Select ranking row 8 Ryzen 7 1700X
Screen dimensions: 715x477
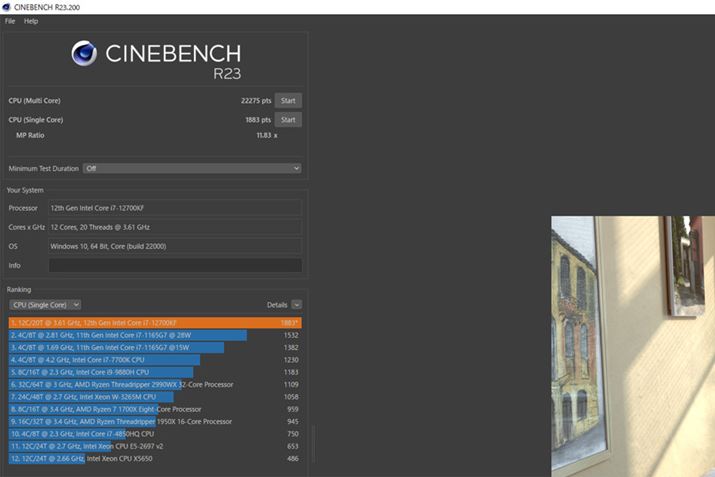coord(155,409)
